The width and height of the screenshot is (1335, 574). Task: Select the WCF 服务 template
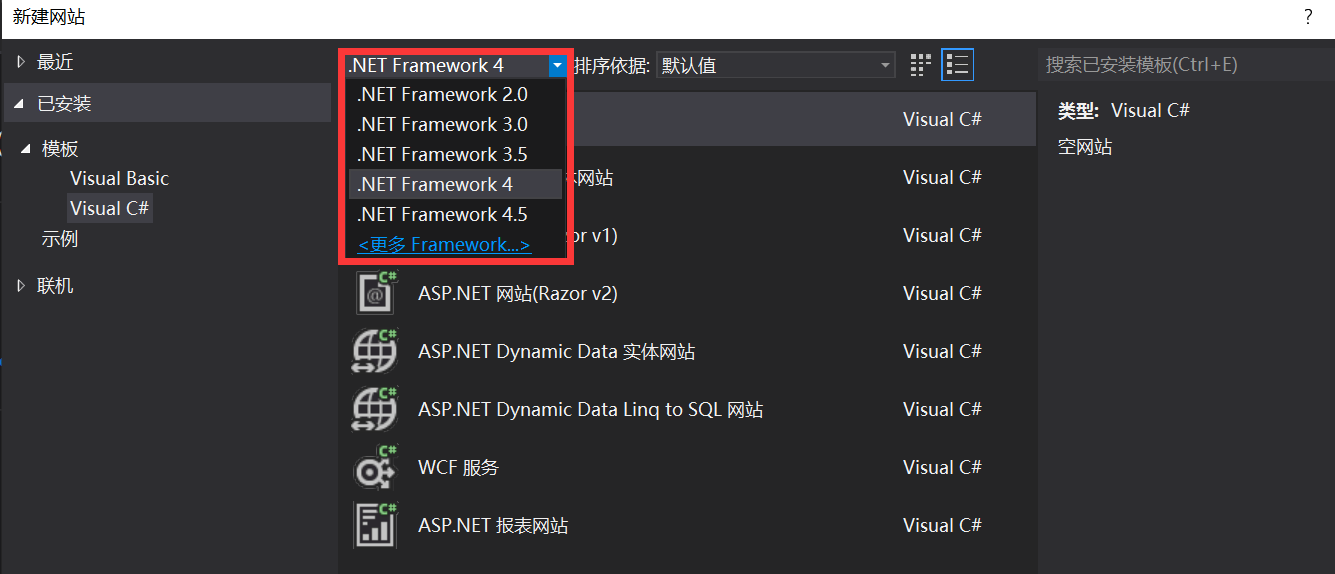click(x=687, y=468)
